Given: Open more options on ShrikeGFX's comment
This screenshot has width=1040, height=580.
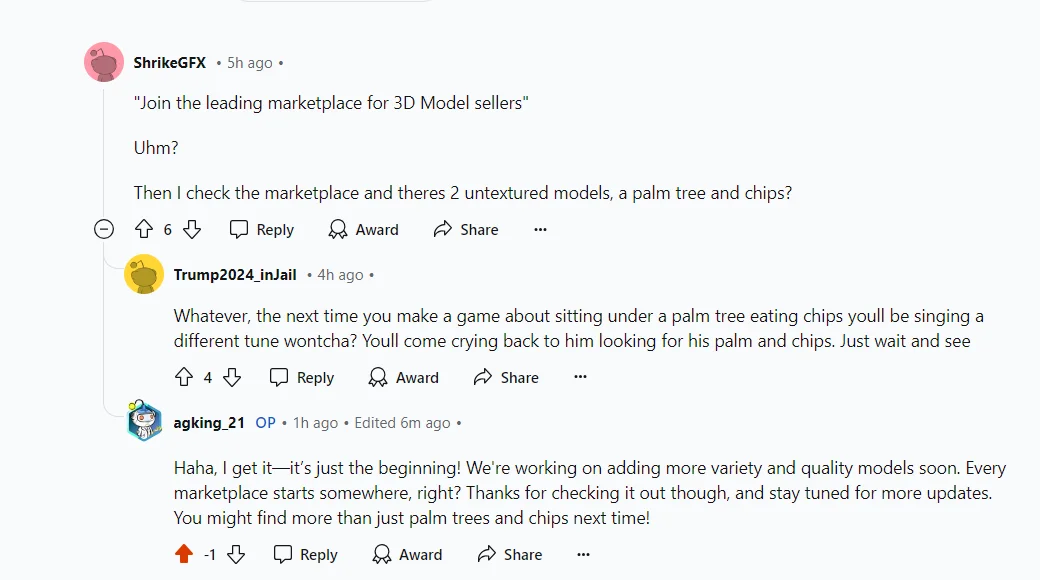Looking at the screenshot, I should coord(541,229).
